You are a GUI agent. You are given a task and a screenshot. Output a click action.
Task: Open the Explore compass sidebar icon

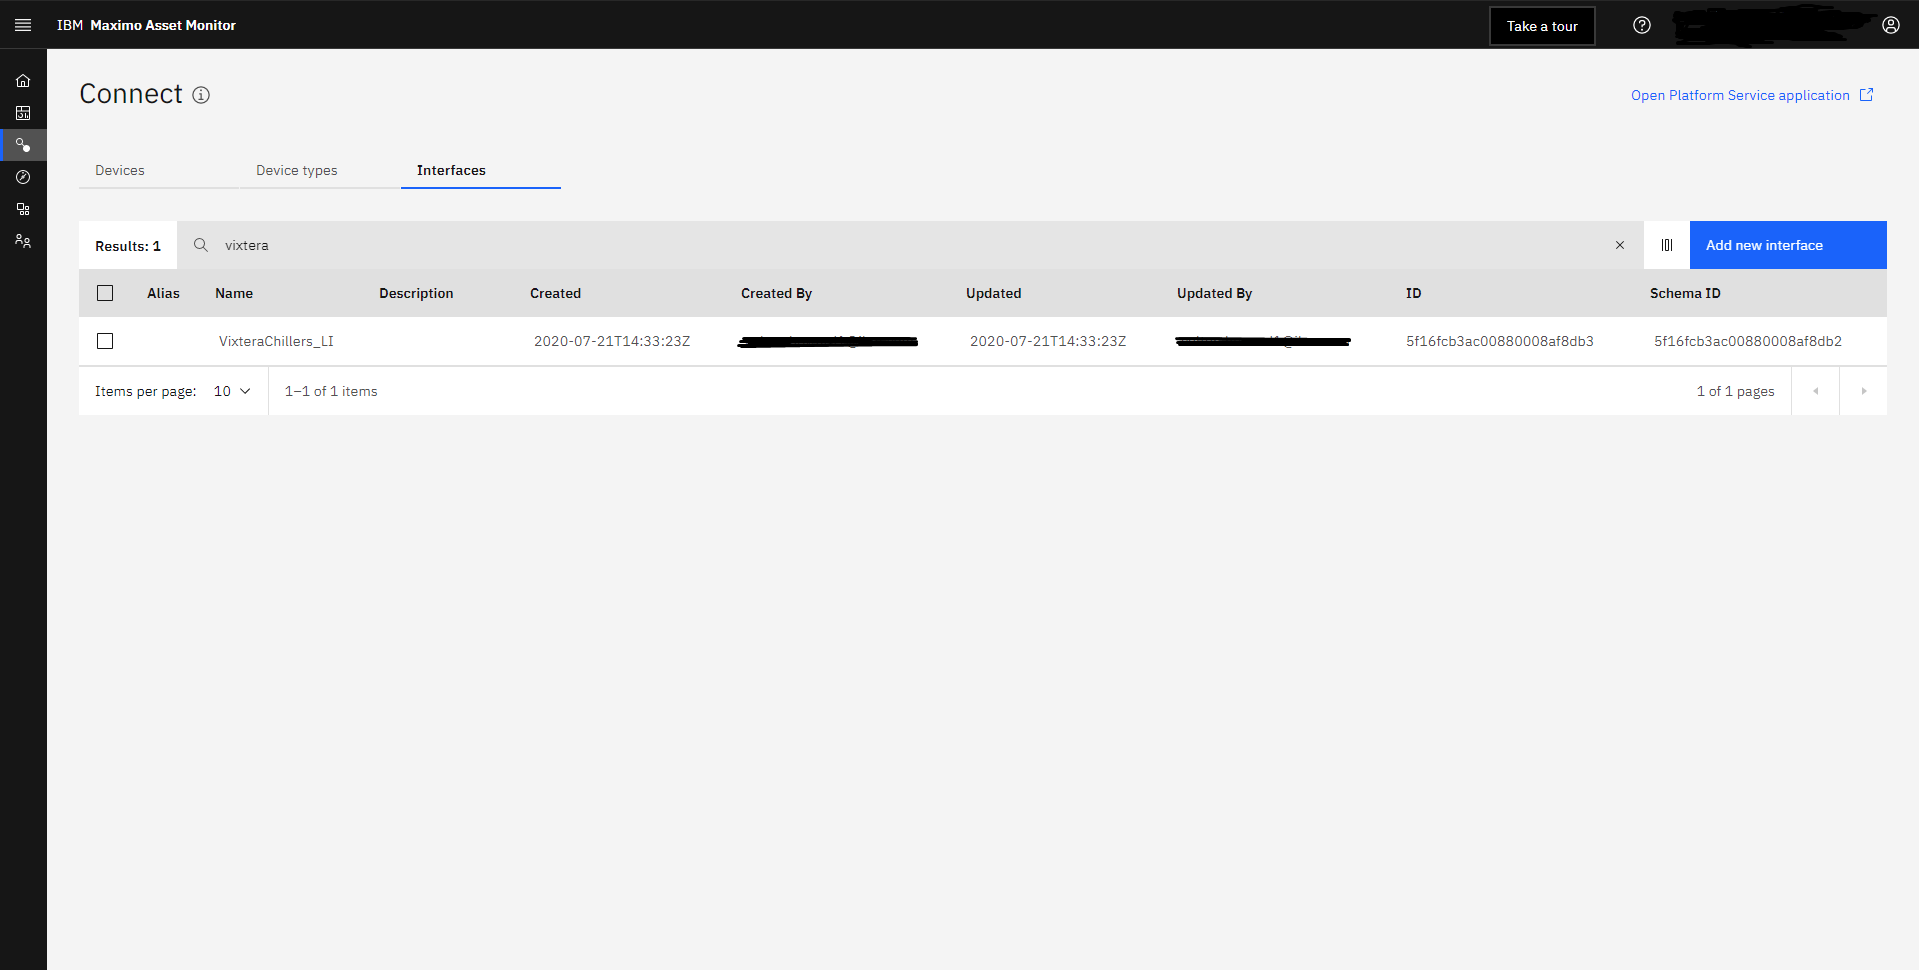coord(23,177)
